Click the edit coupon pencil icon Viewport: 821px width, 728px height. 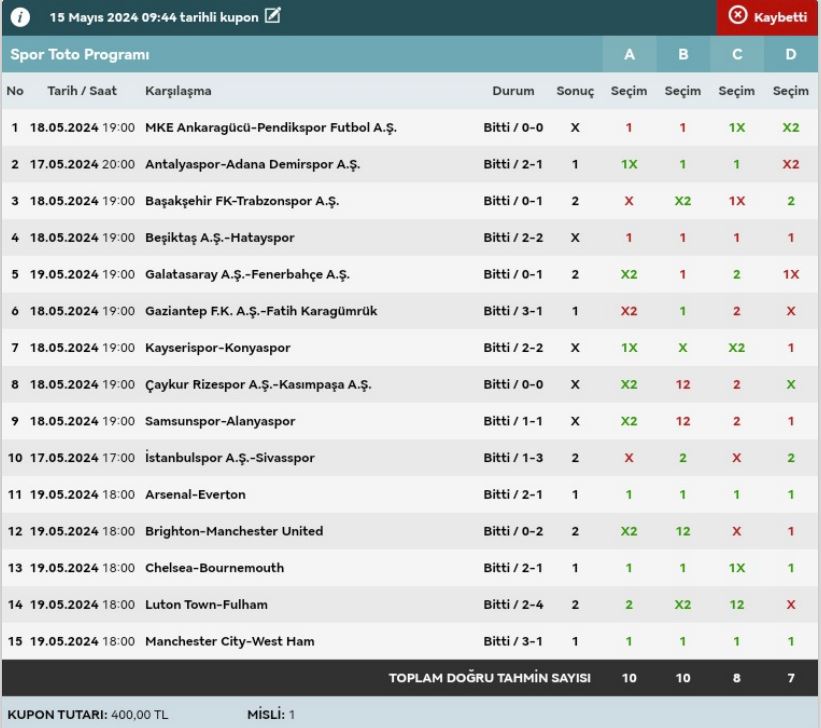272,17
